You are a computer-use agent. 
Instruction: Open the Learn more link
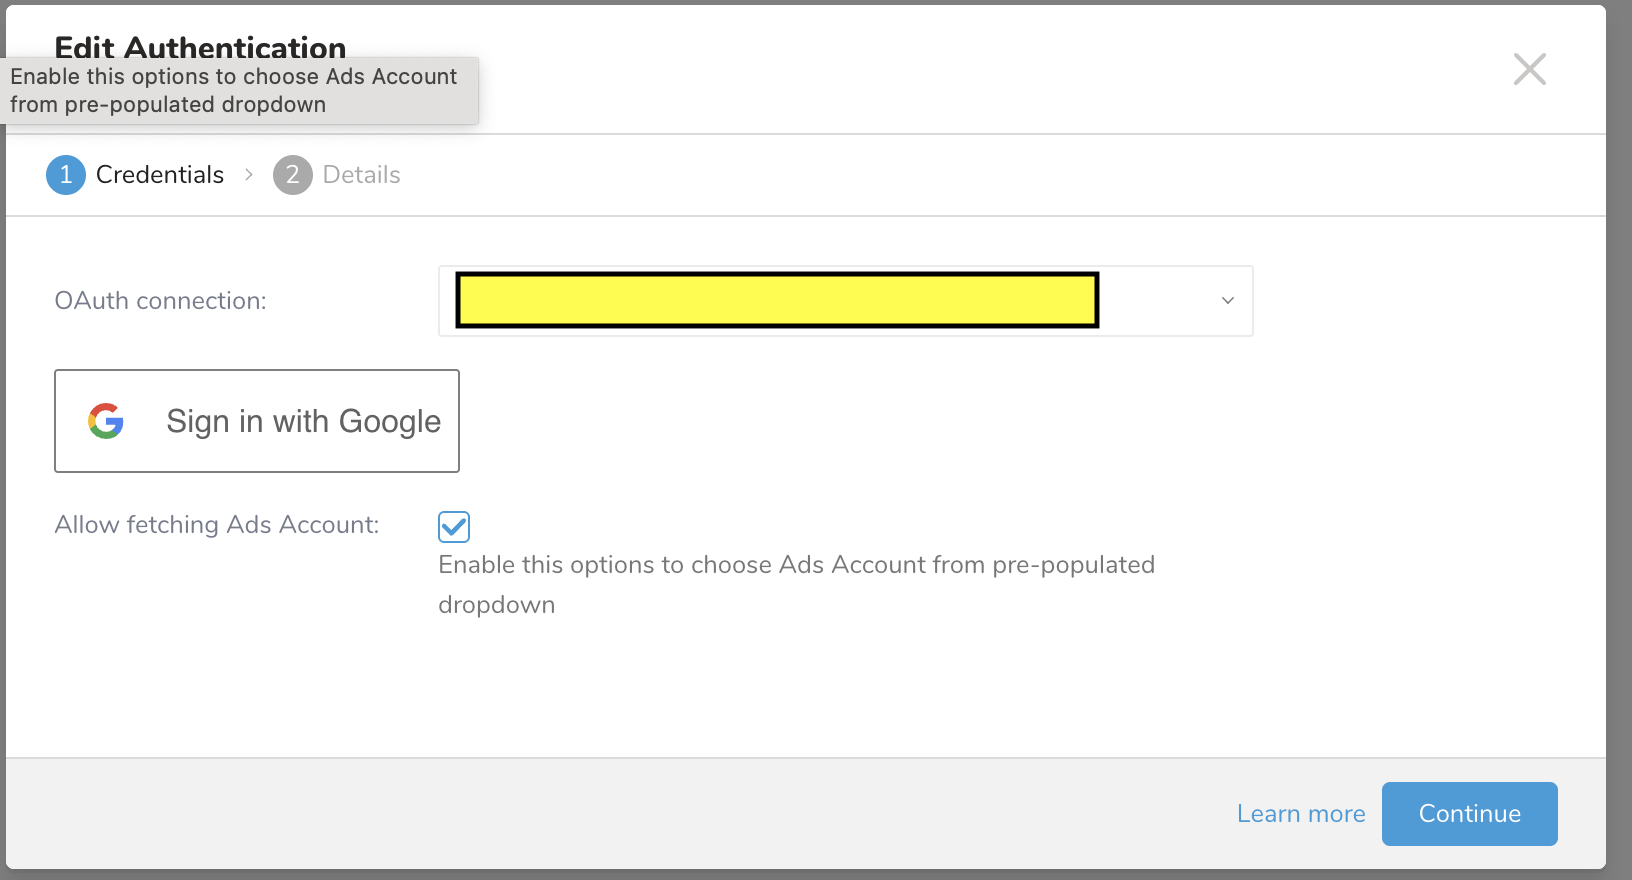point(1300,814)
